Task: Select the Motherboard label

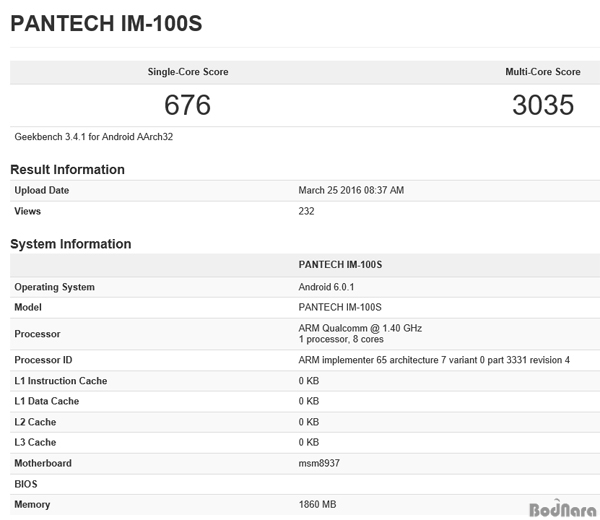Action: click(43, 463)
